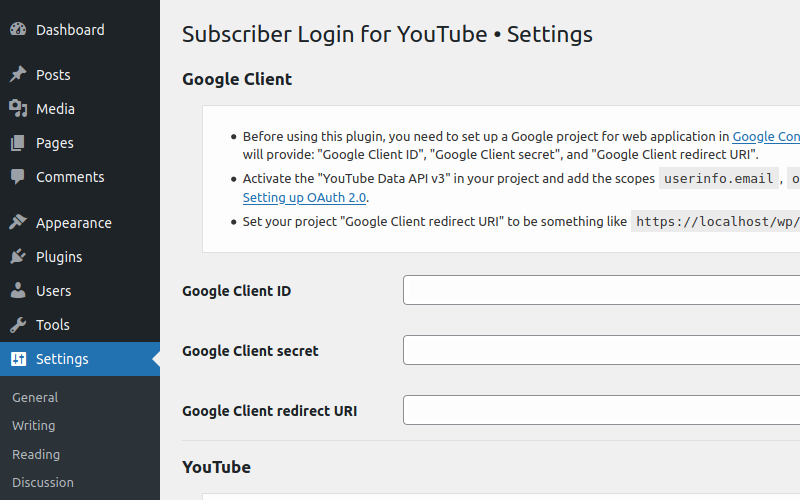
Task: Open the Appearance menu label
Action: 73,223
